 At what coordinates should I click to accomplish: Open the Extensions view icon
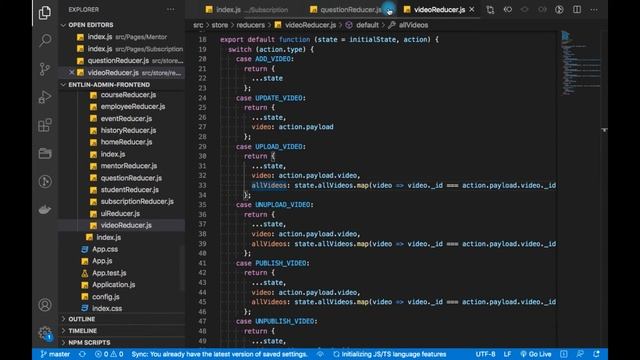click(x=44, y=125)
